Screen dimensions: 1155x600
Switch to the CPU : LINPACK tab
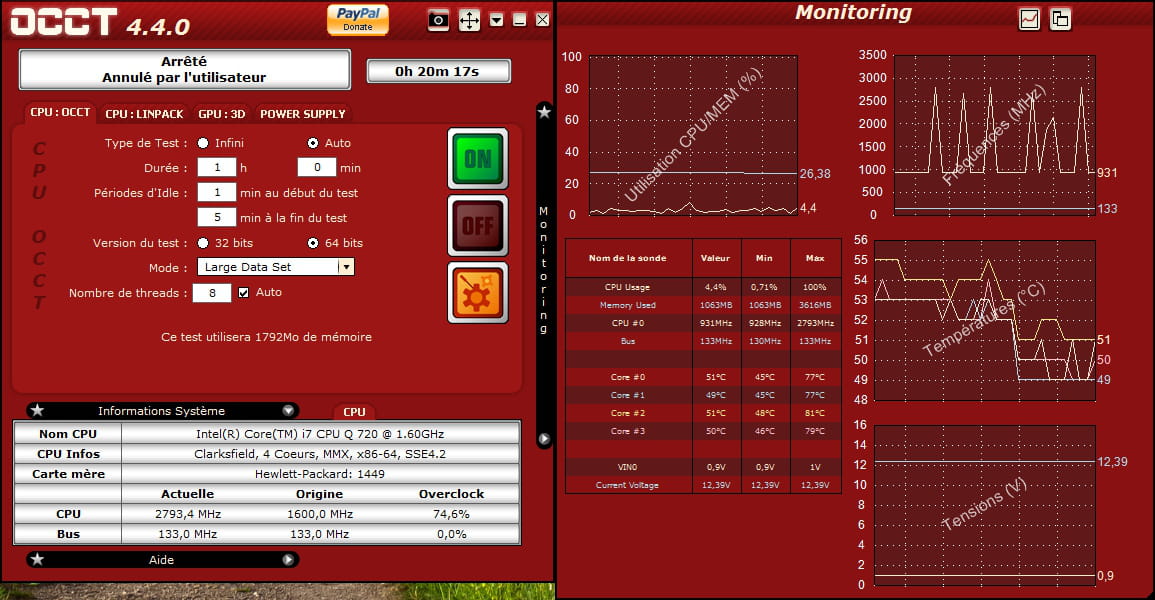144,113
